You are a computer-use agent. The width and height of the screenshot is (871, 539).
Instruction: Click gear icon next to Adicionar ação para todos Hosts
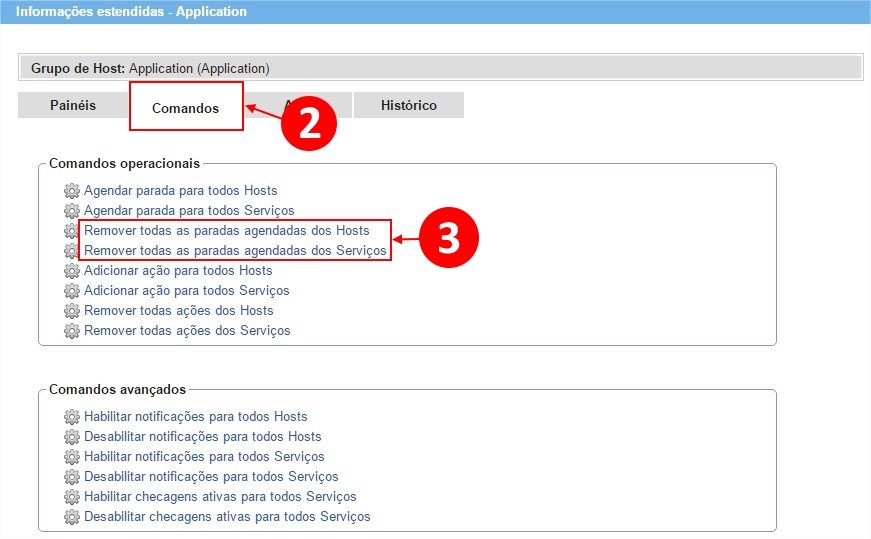tap(71, 271)
